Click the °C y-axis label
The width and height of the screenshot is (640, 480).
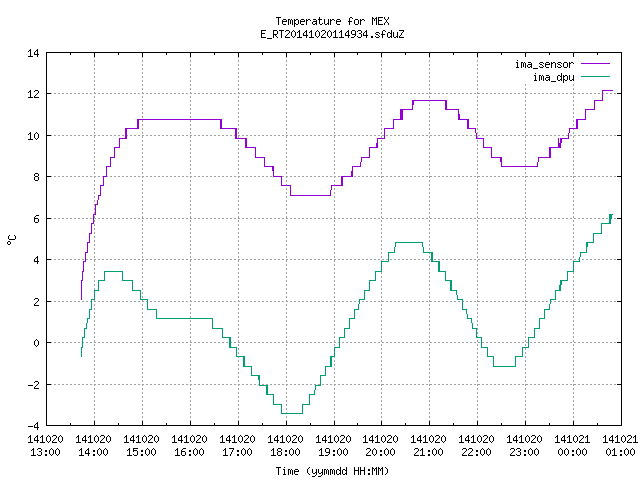(x=11, y=240)
